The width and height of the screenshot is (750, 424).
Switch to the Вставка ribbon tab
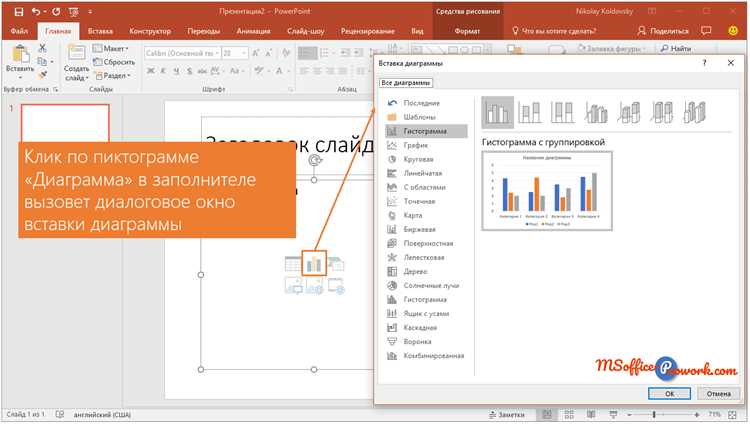[x=100, y=31]
